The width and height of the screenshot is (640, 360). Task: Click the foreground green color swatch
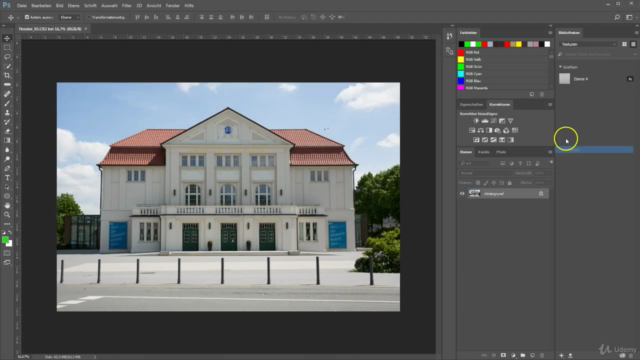[5, 240]
